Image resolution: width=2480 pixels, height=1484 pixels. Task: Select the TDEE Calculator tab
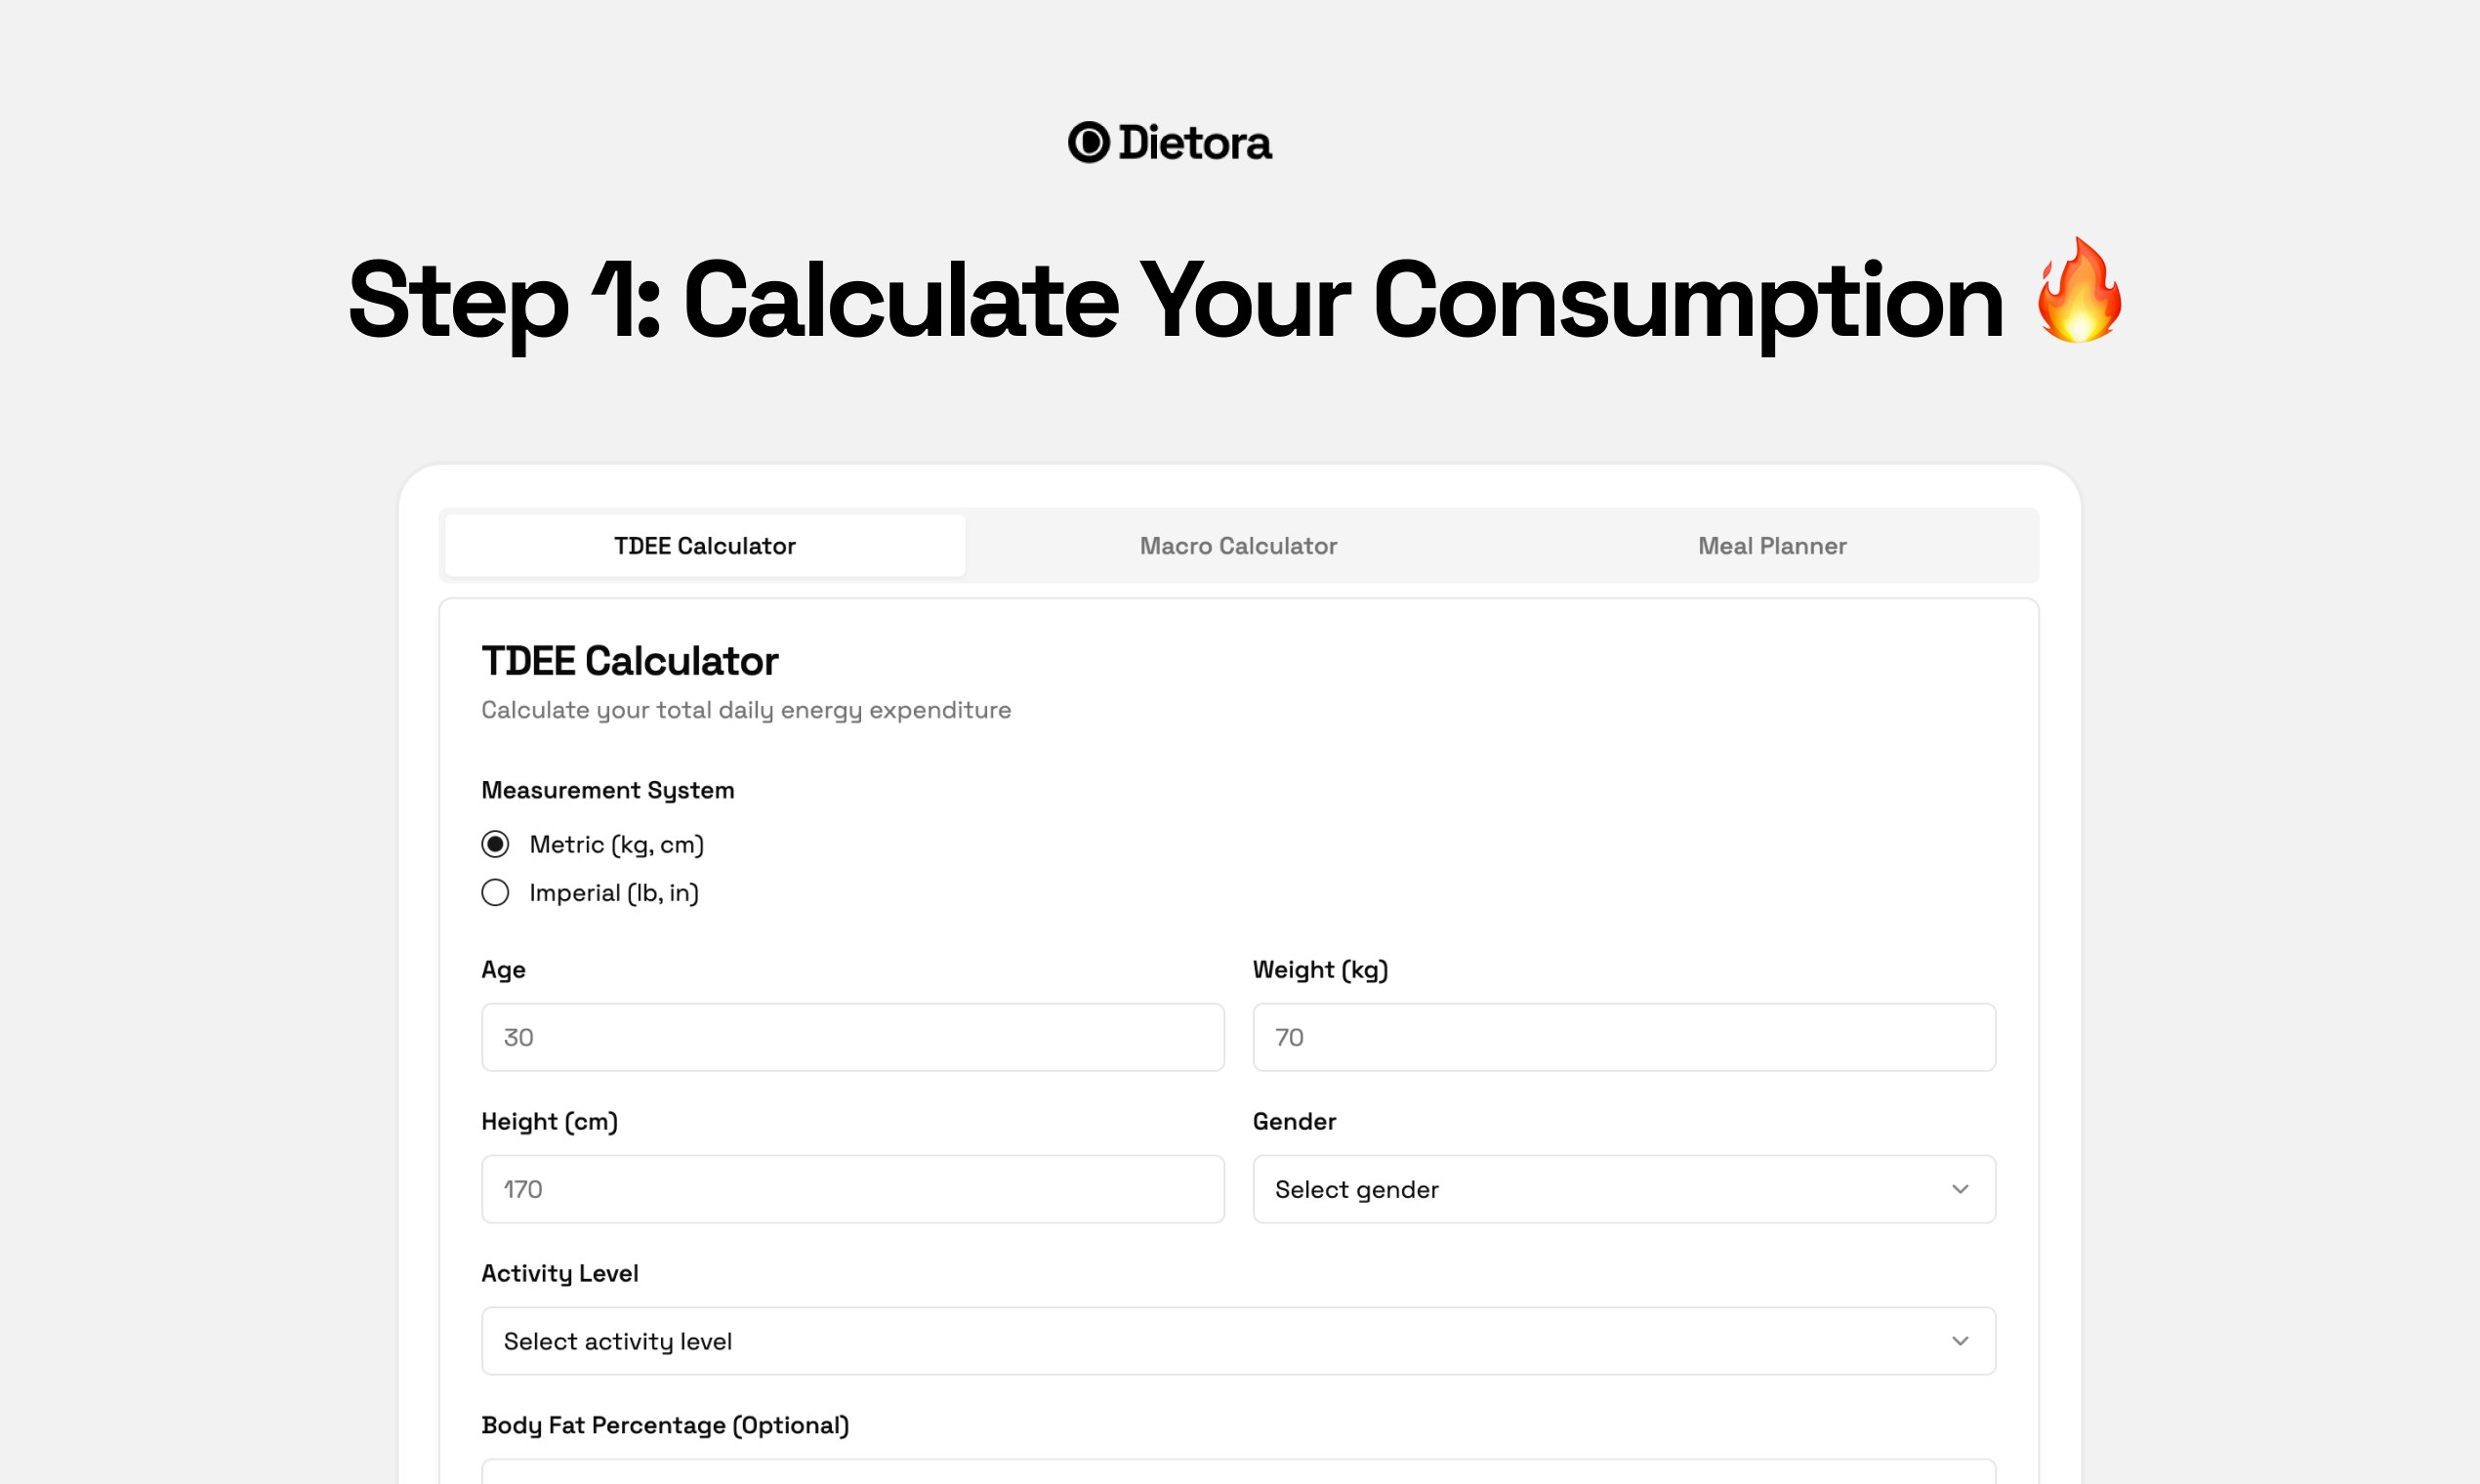point(705,546)
